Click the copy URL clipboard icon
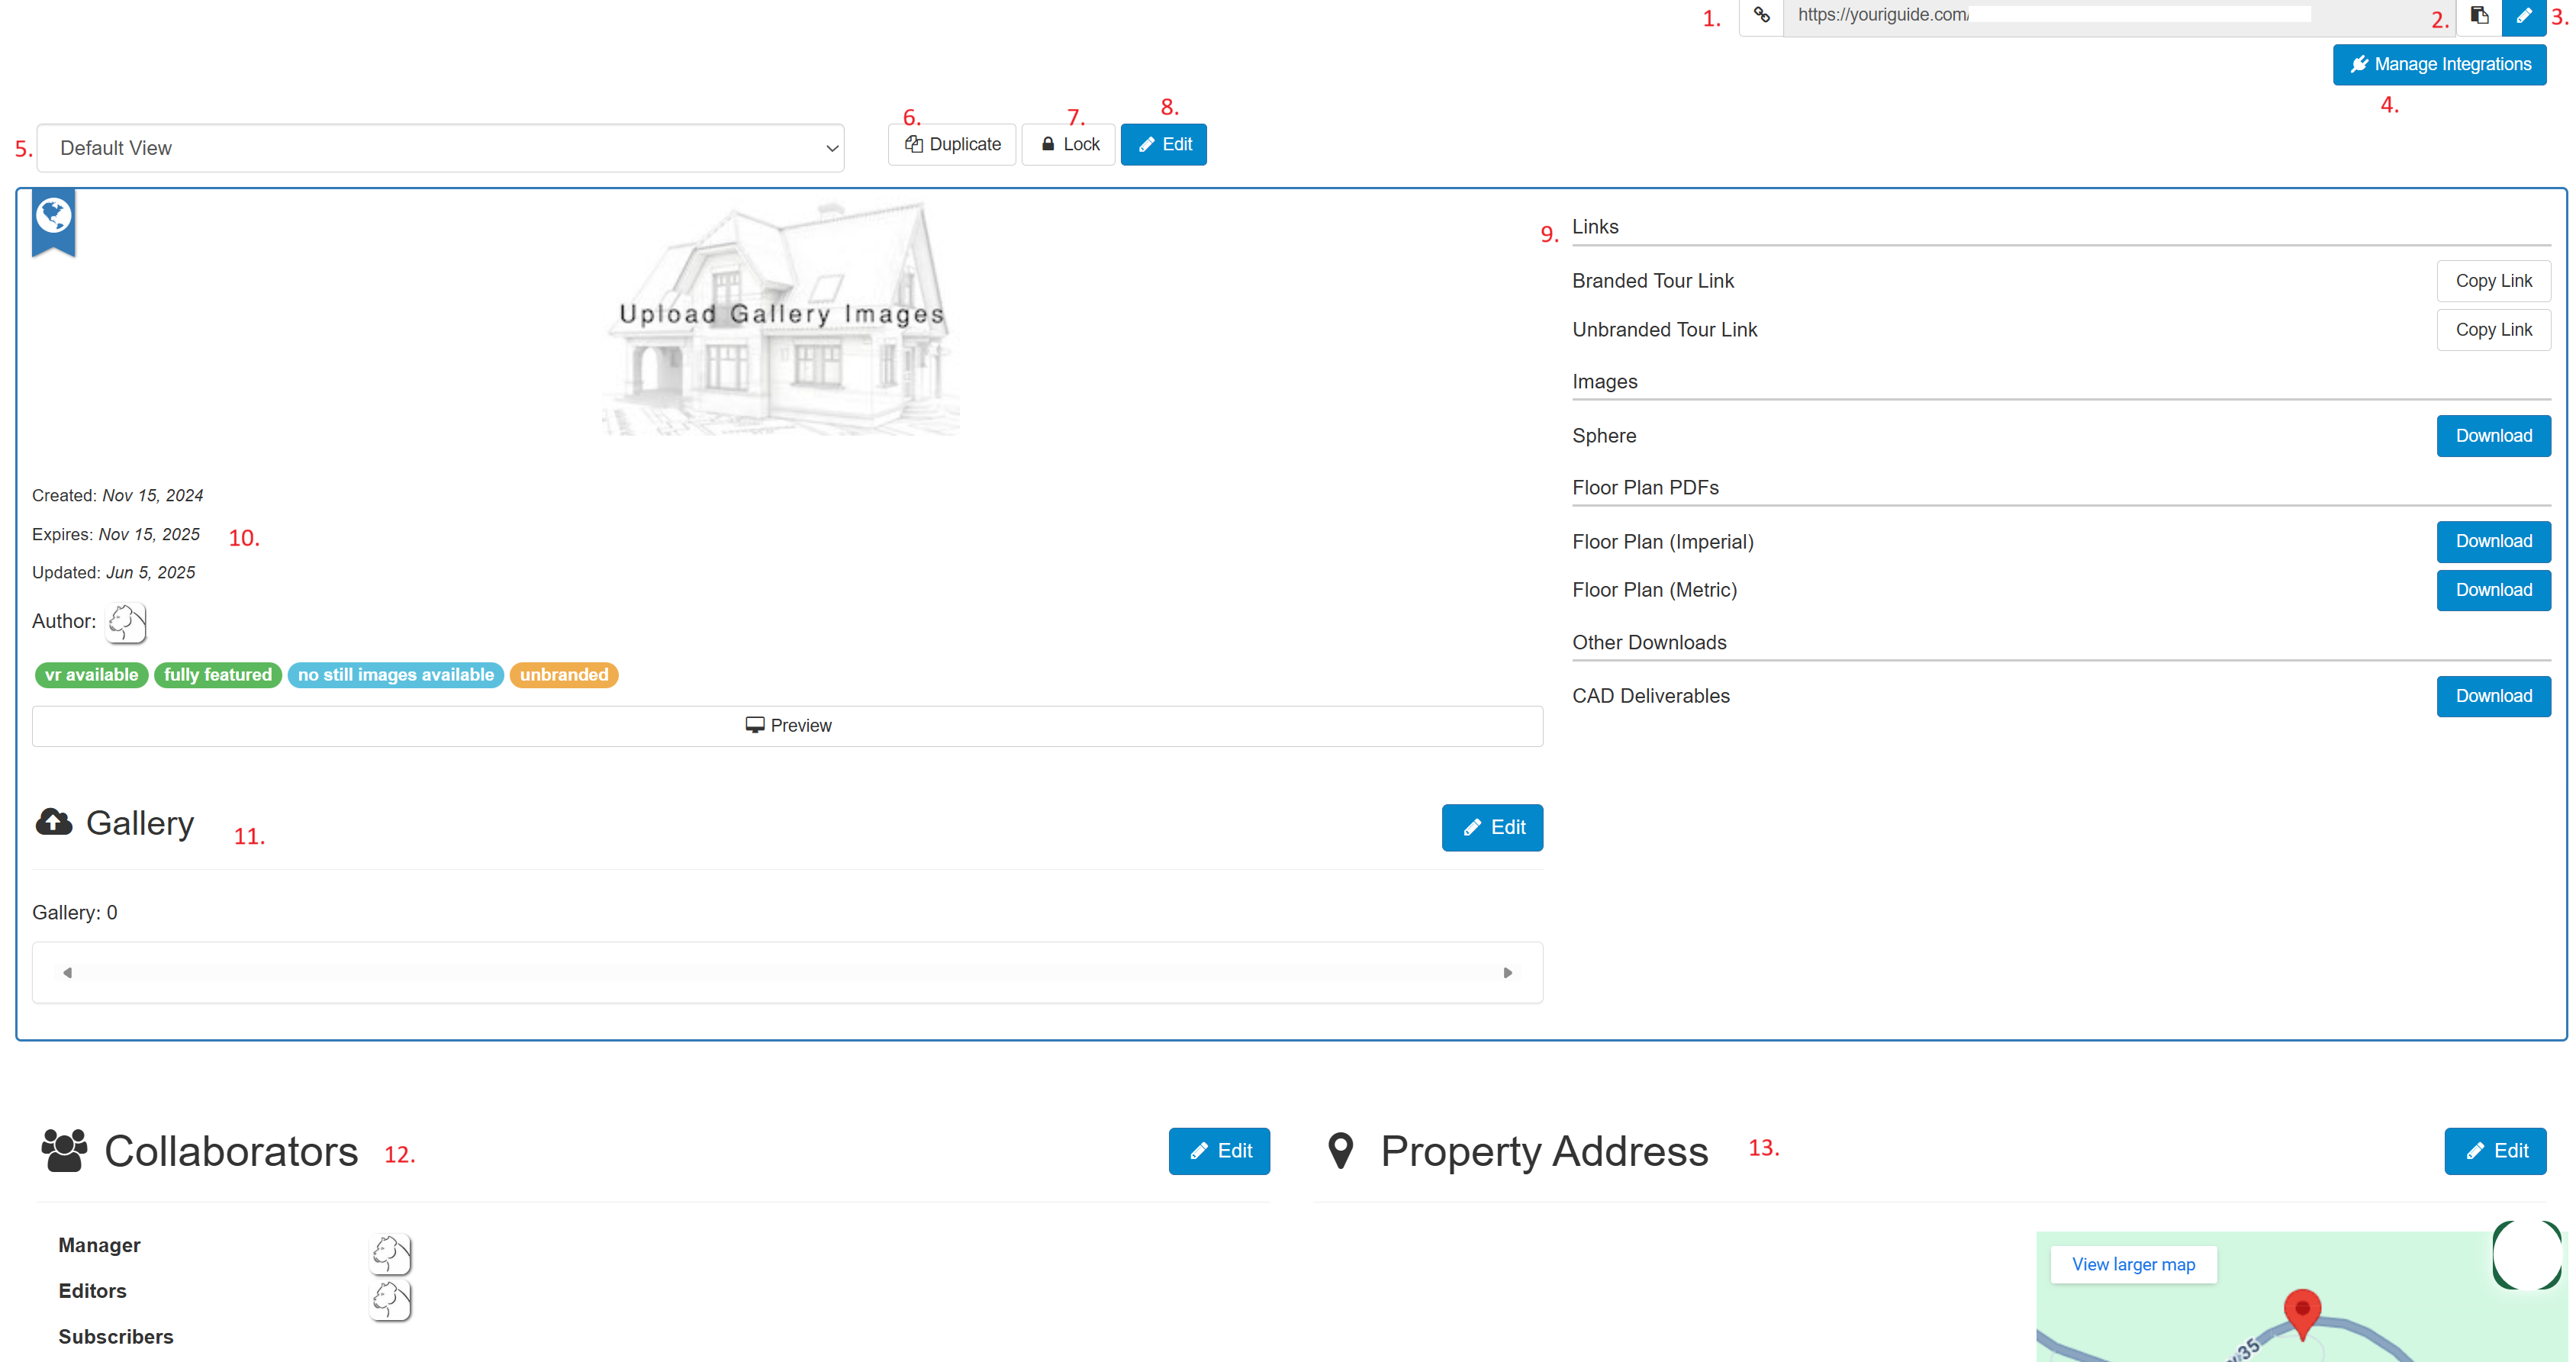The image size is (2576, 1362). coord(2479,15)
